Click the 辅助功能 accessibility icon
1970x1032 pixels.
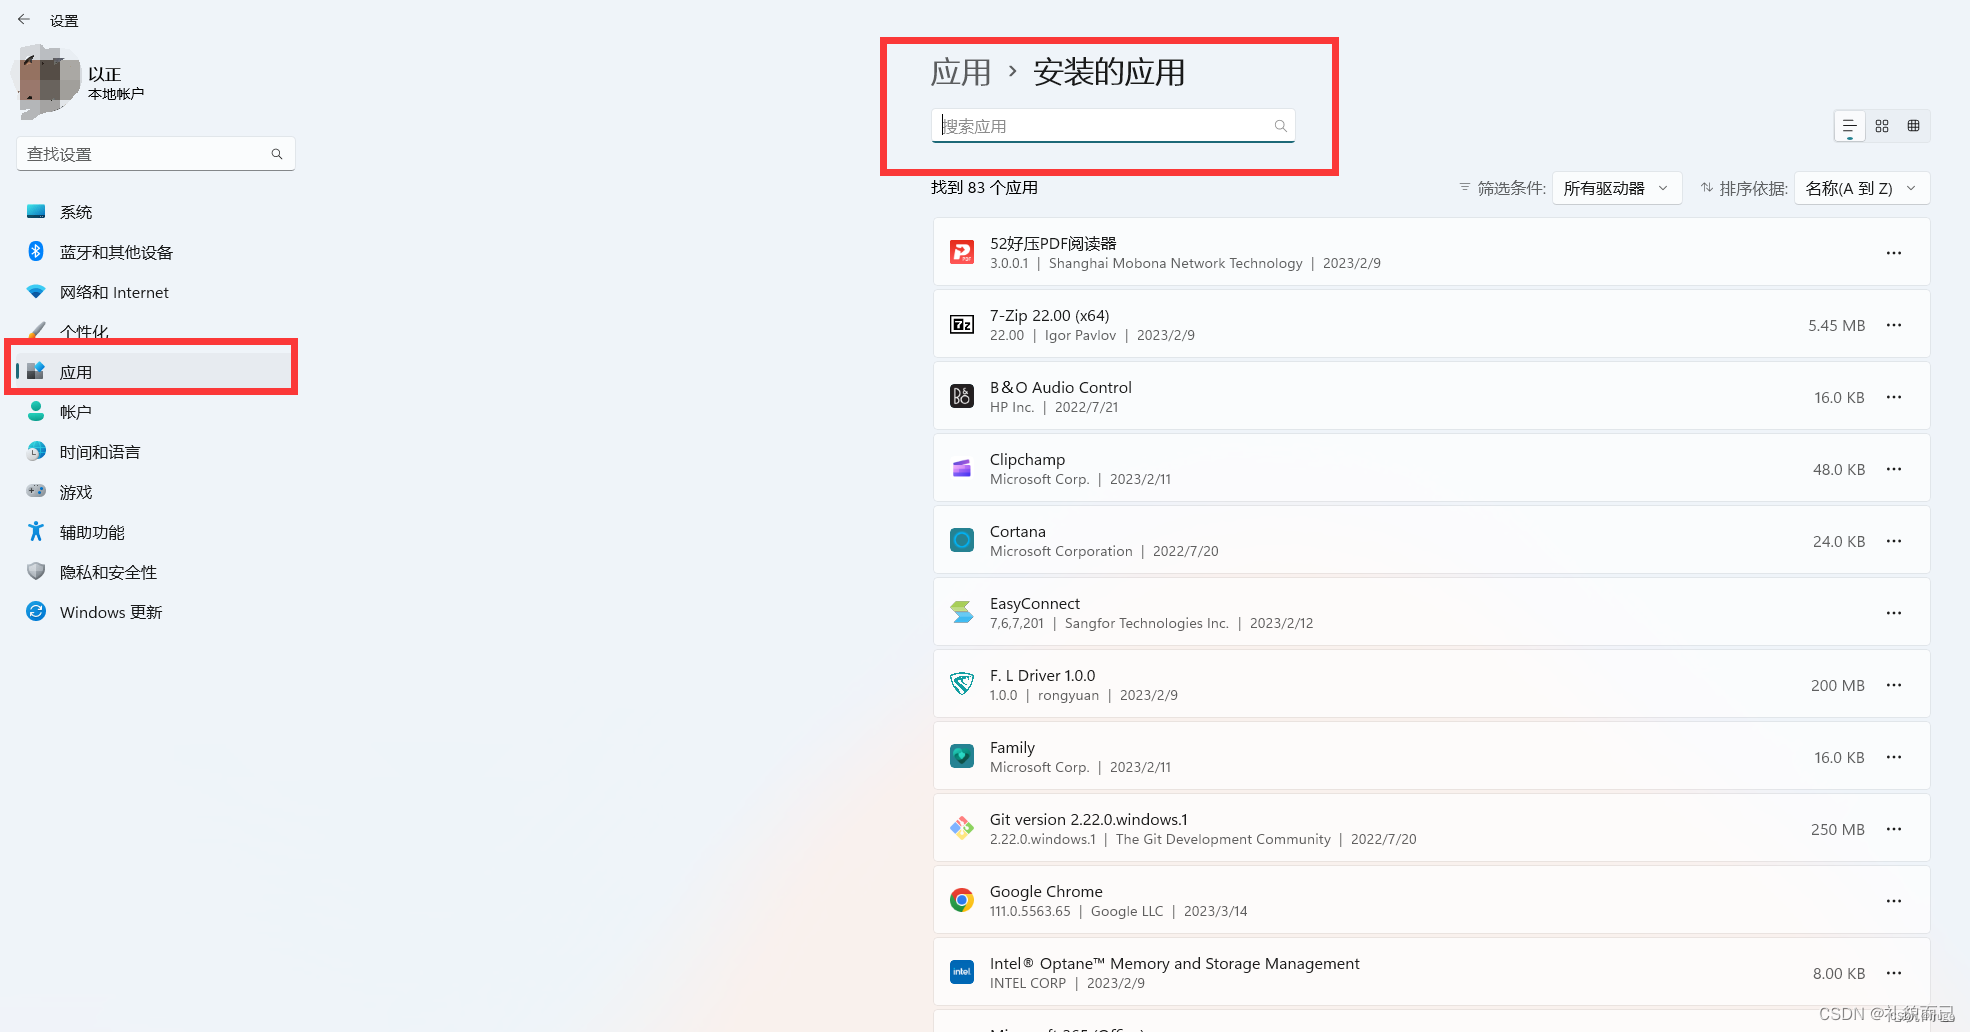point(36,531)
